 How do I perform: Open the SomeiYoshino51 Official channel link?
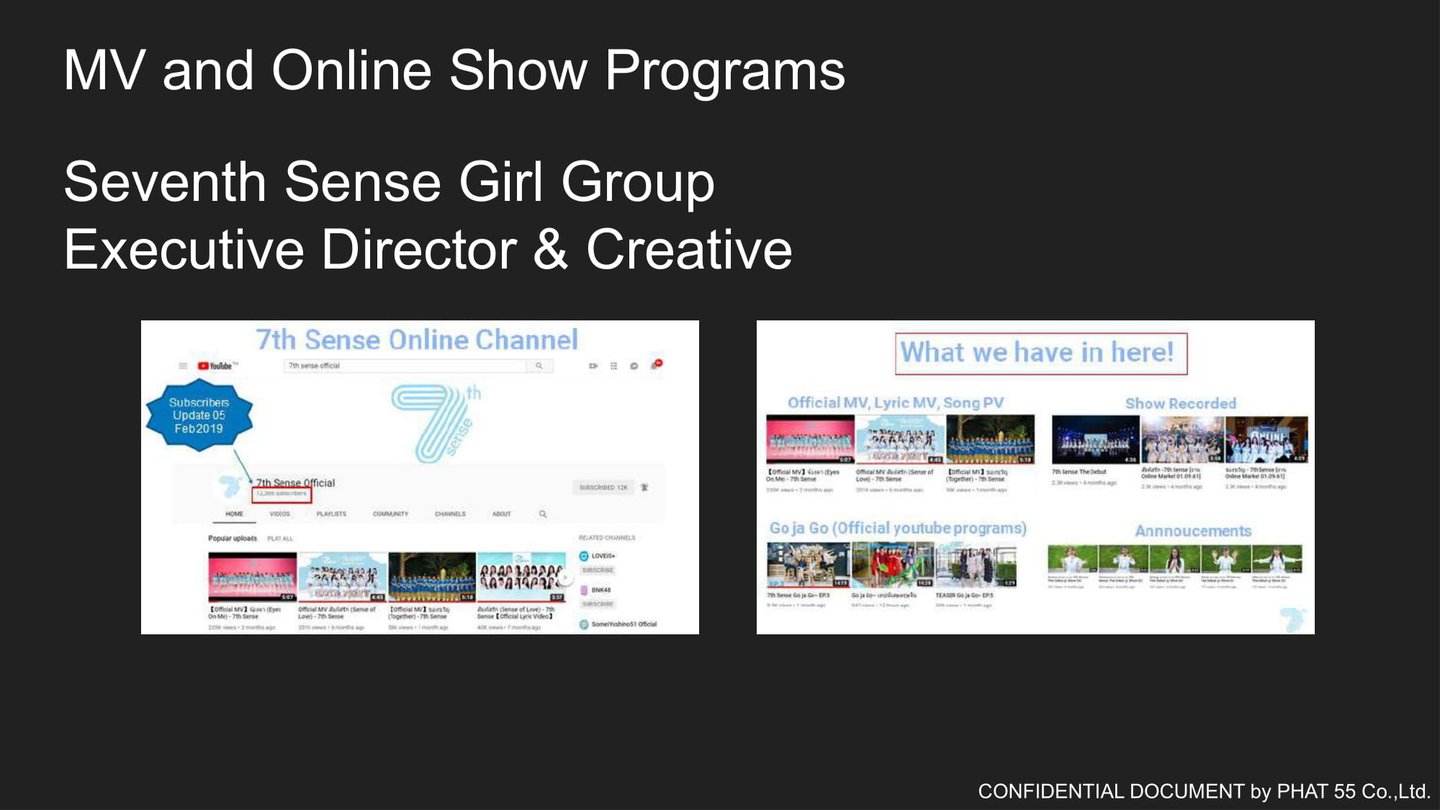tap(624, 624)
